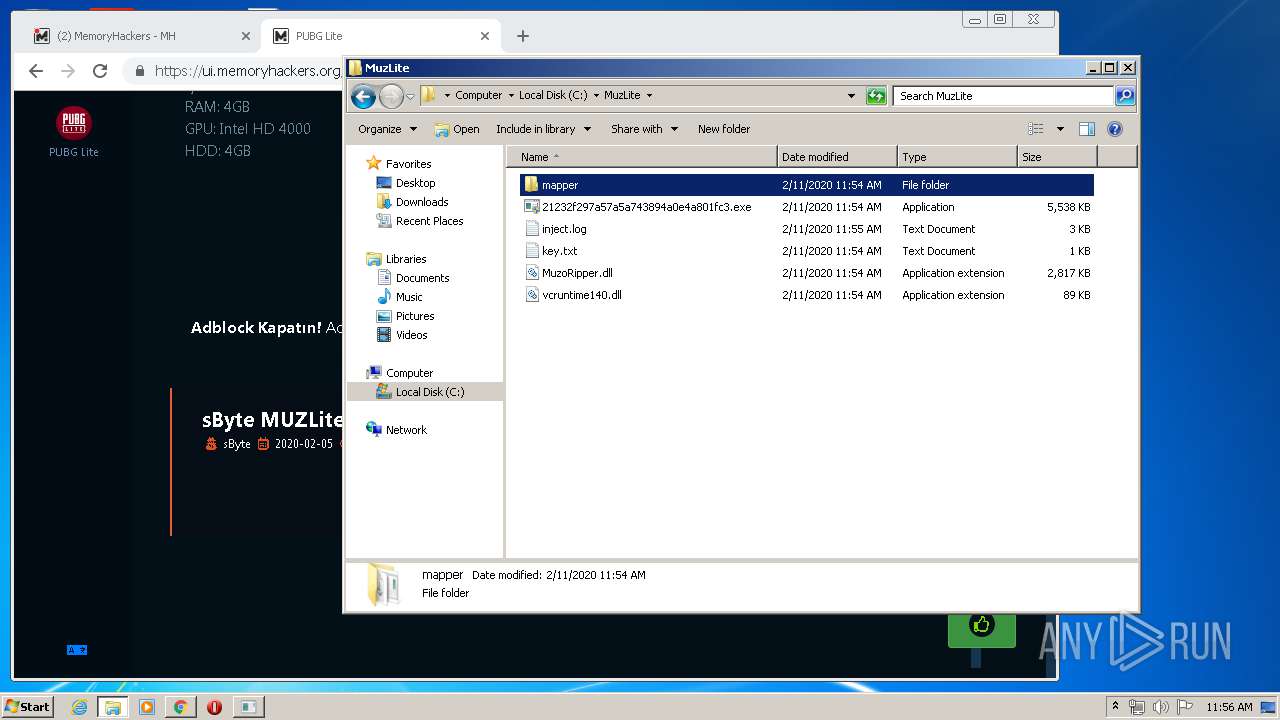Open Recent Places in navigation pane
Image resolution: width=1280 pixels, height=720 pixels.
(419, 221)
